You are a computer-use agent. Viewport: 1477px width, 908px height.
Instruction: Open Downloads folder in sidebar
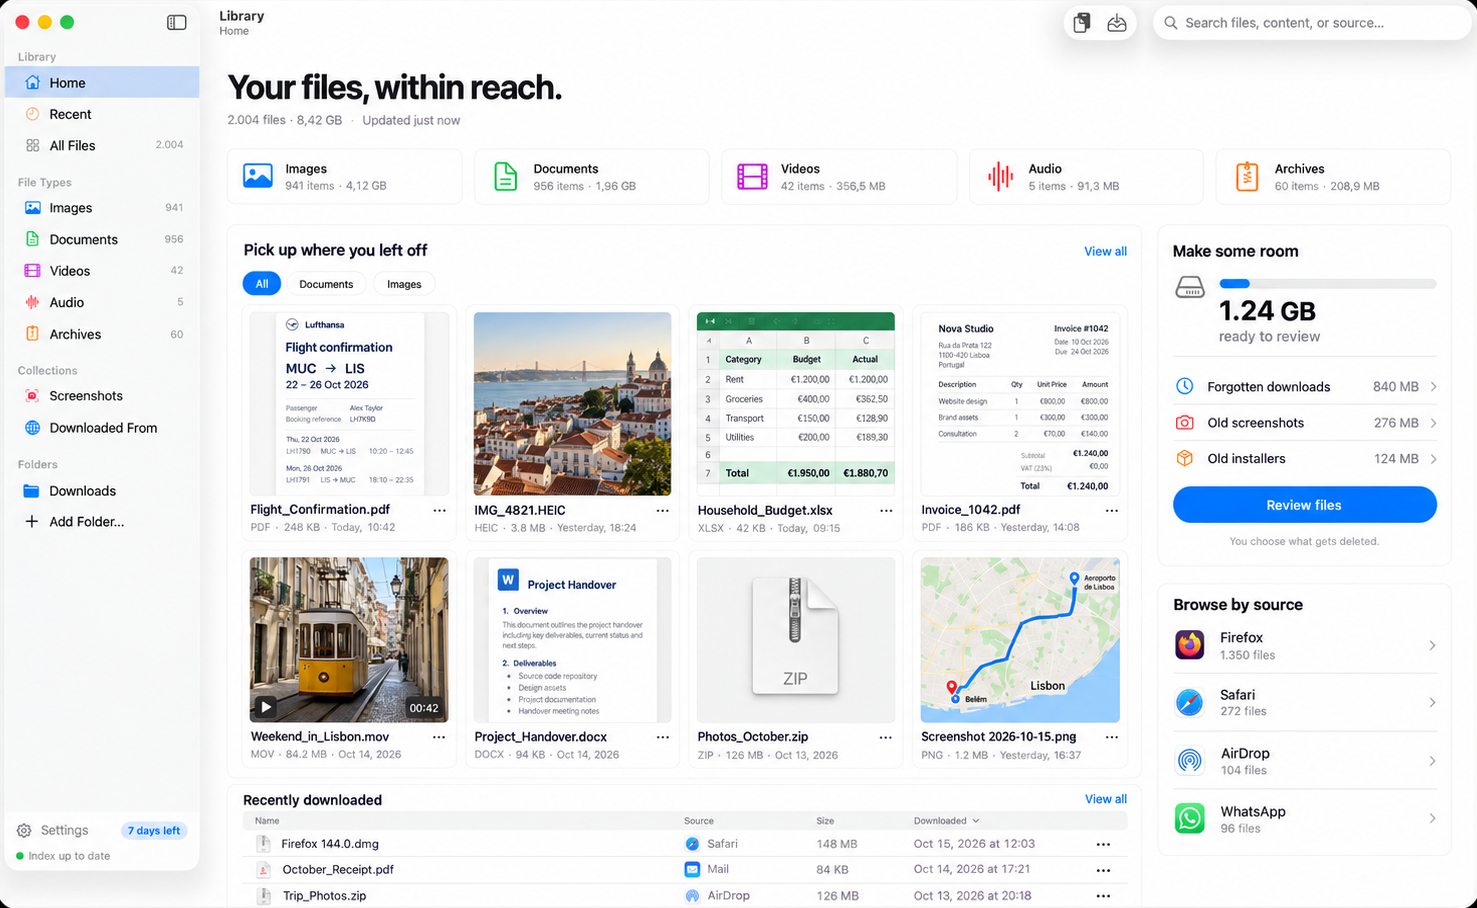click(102, 491)
